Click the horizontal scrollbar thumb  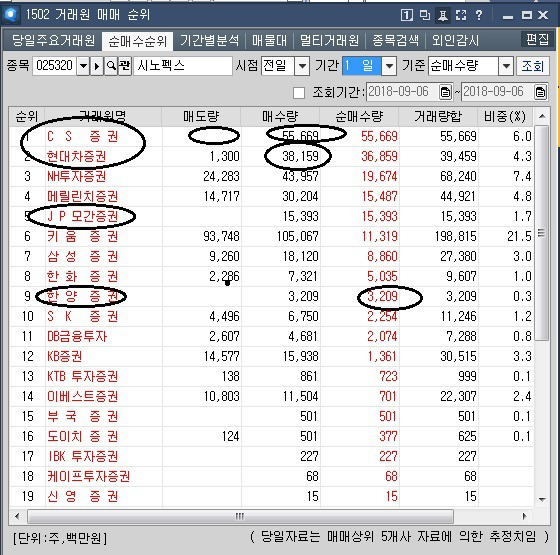coord(240,516)
